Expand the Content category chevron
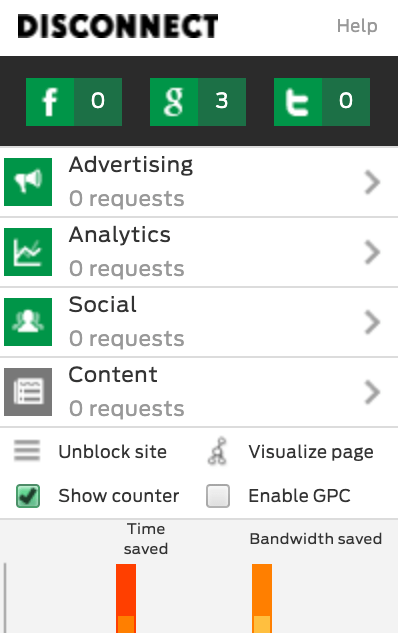 tap(373, 392)
